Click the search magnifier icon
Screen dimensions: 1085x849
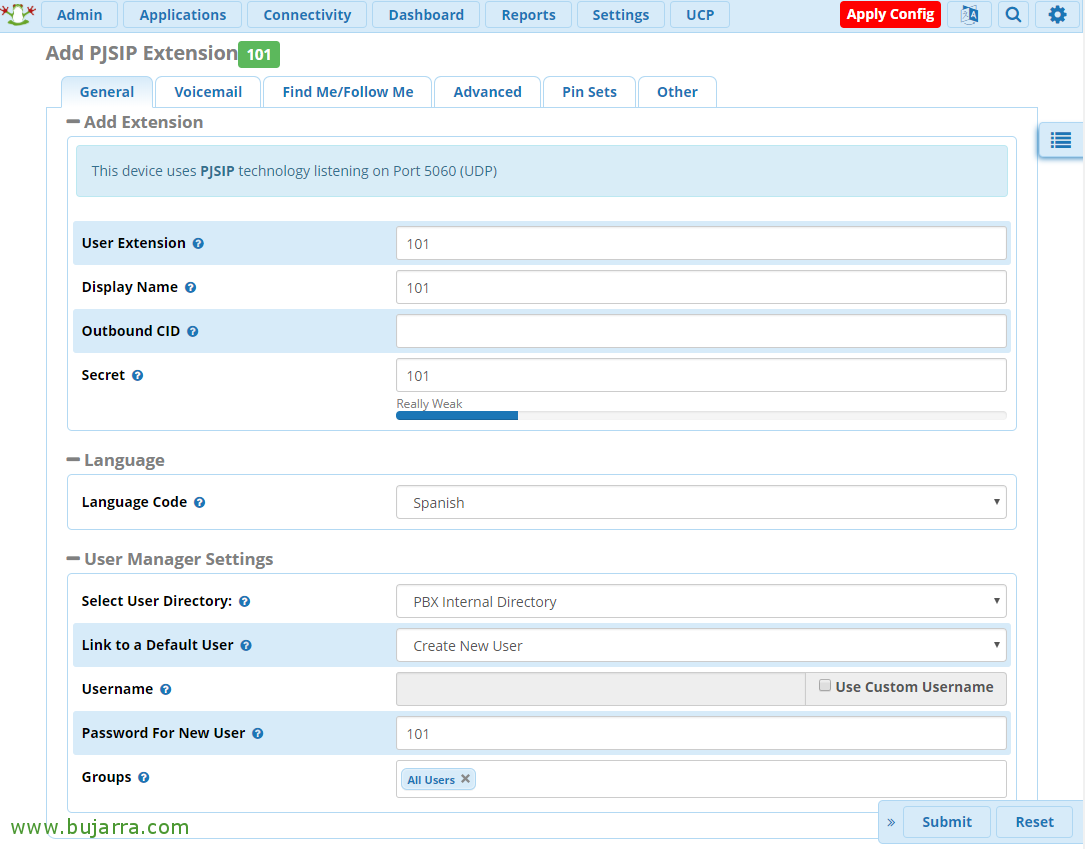(1013, 15)
